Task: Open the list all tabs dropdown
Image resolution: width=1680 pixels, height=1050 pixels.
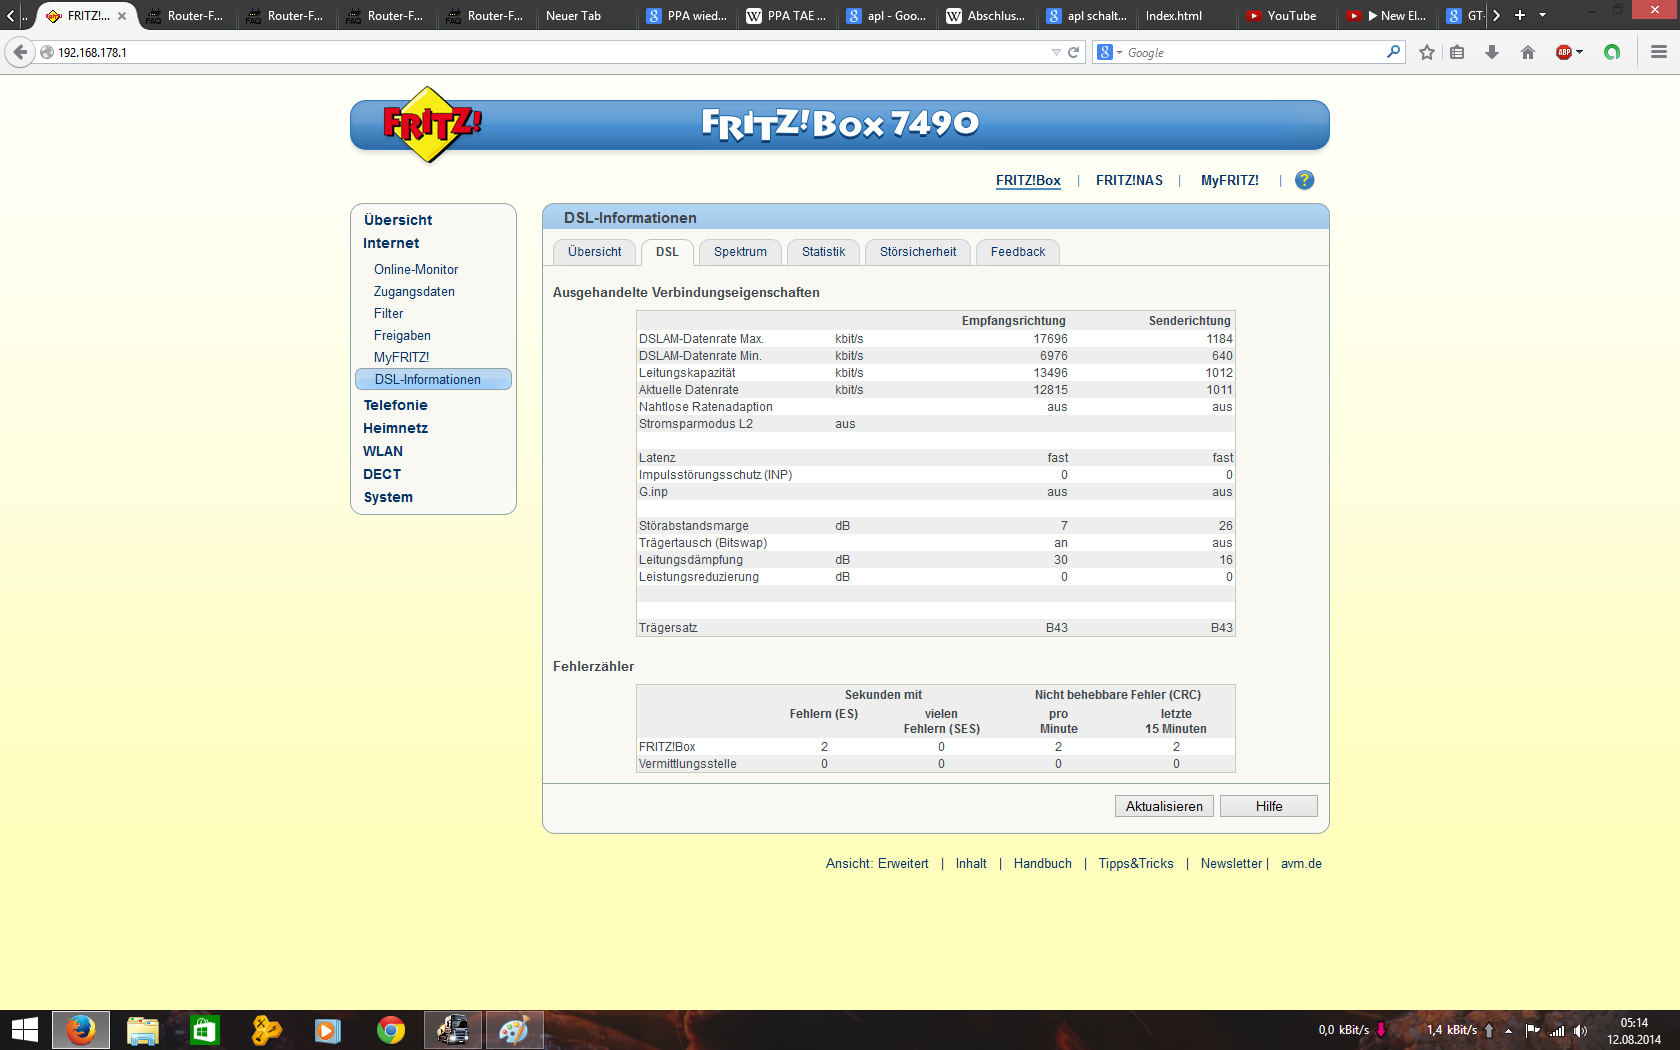Action: click(x=1542, y=15)
